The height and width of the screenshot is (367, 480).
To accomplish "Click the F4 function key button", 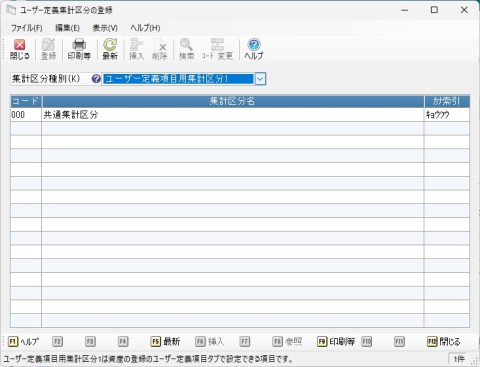I will point(123,341).
